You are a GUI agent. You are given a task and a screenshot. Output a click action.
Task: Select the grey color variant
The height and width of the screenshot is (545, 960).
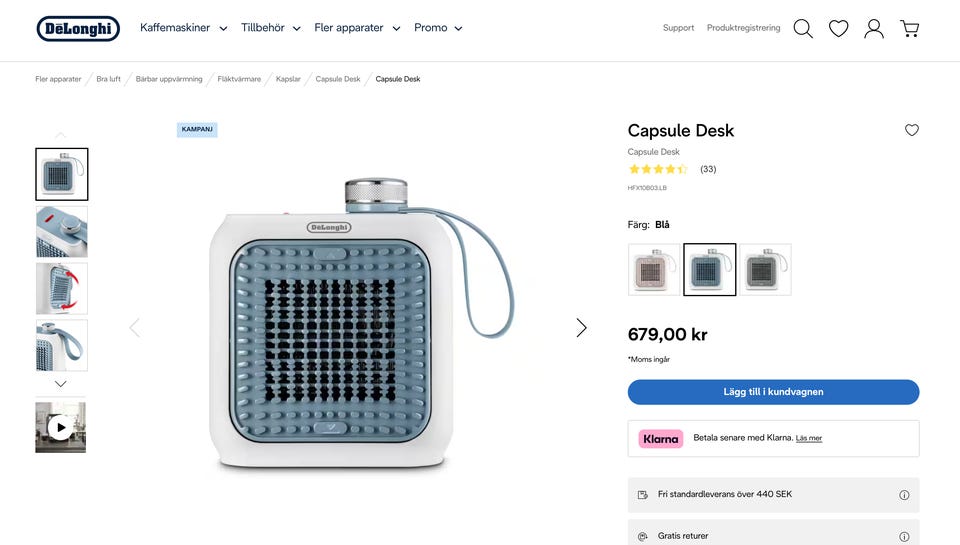click(x=765, y=269)
